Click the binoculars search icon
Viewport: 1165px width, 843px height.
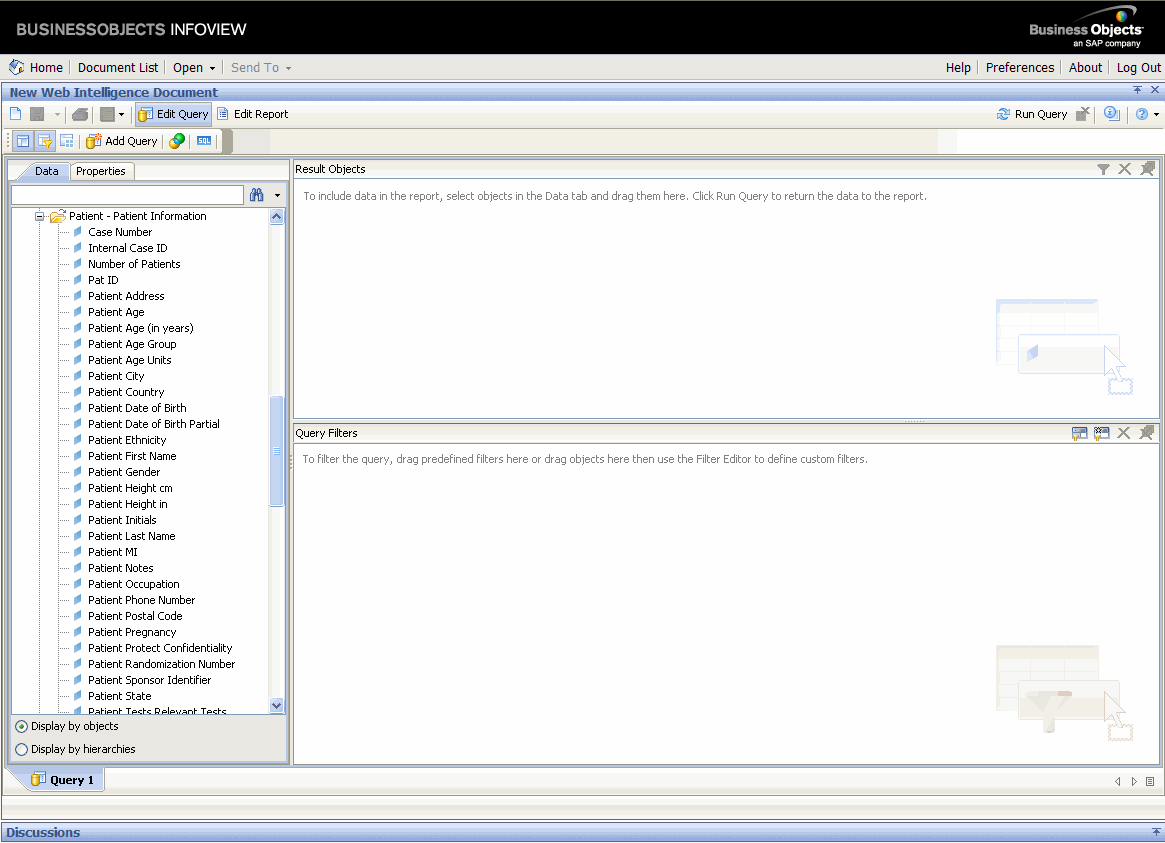(257, 195)
